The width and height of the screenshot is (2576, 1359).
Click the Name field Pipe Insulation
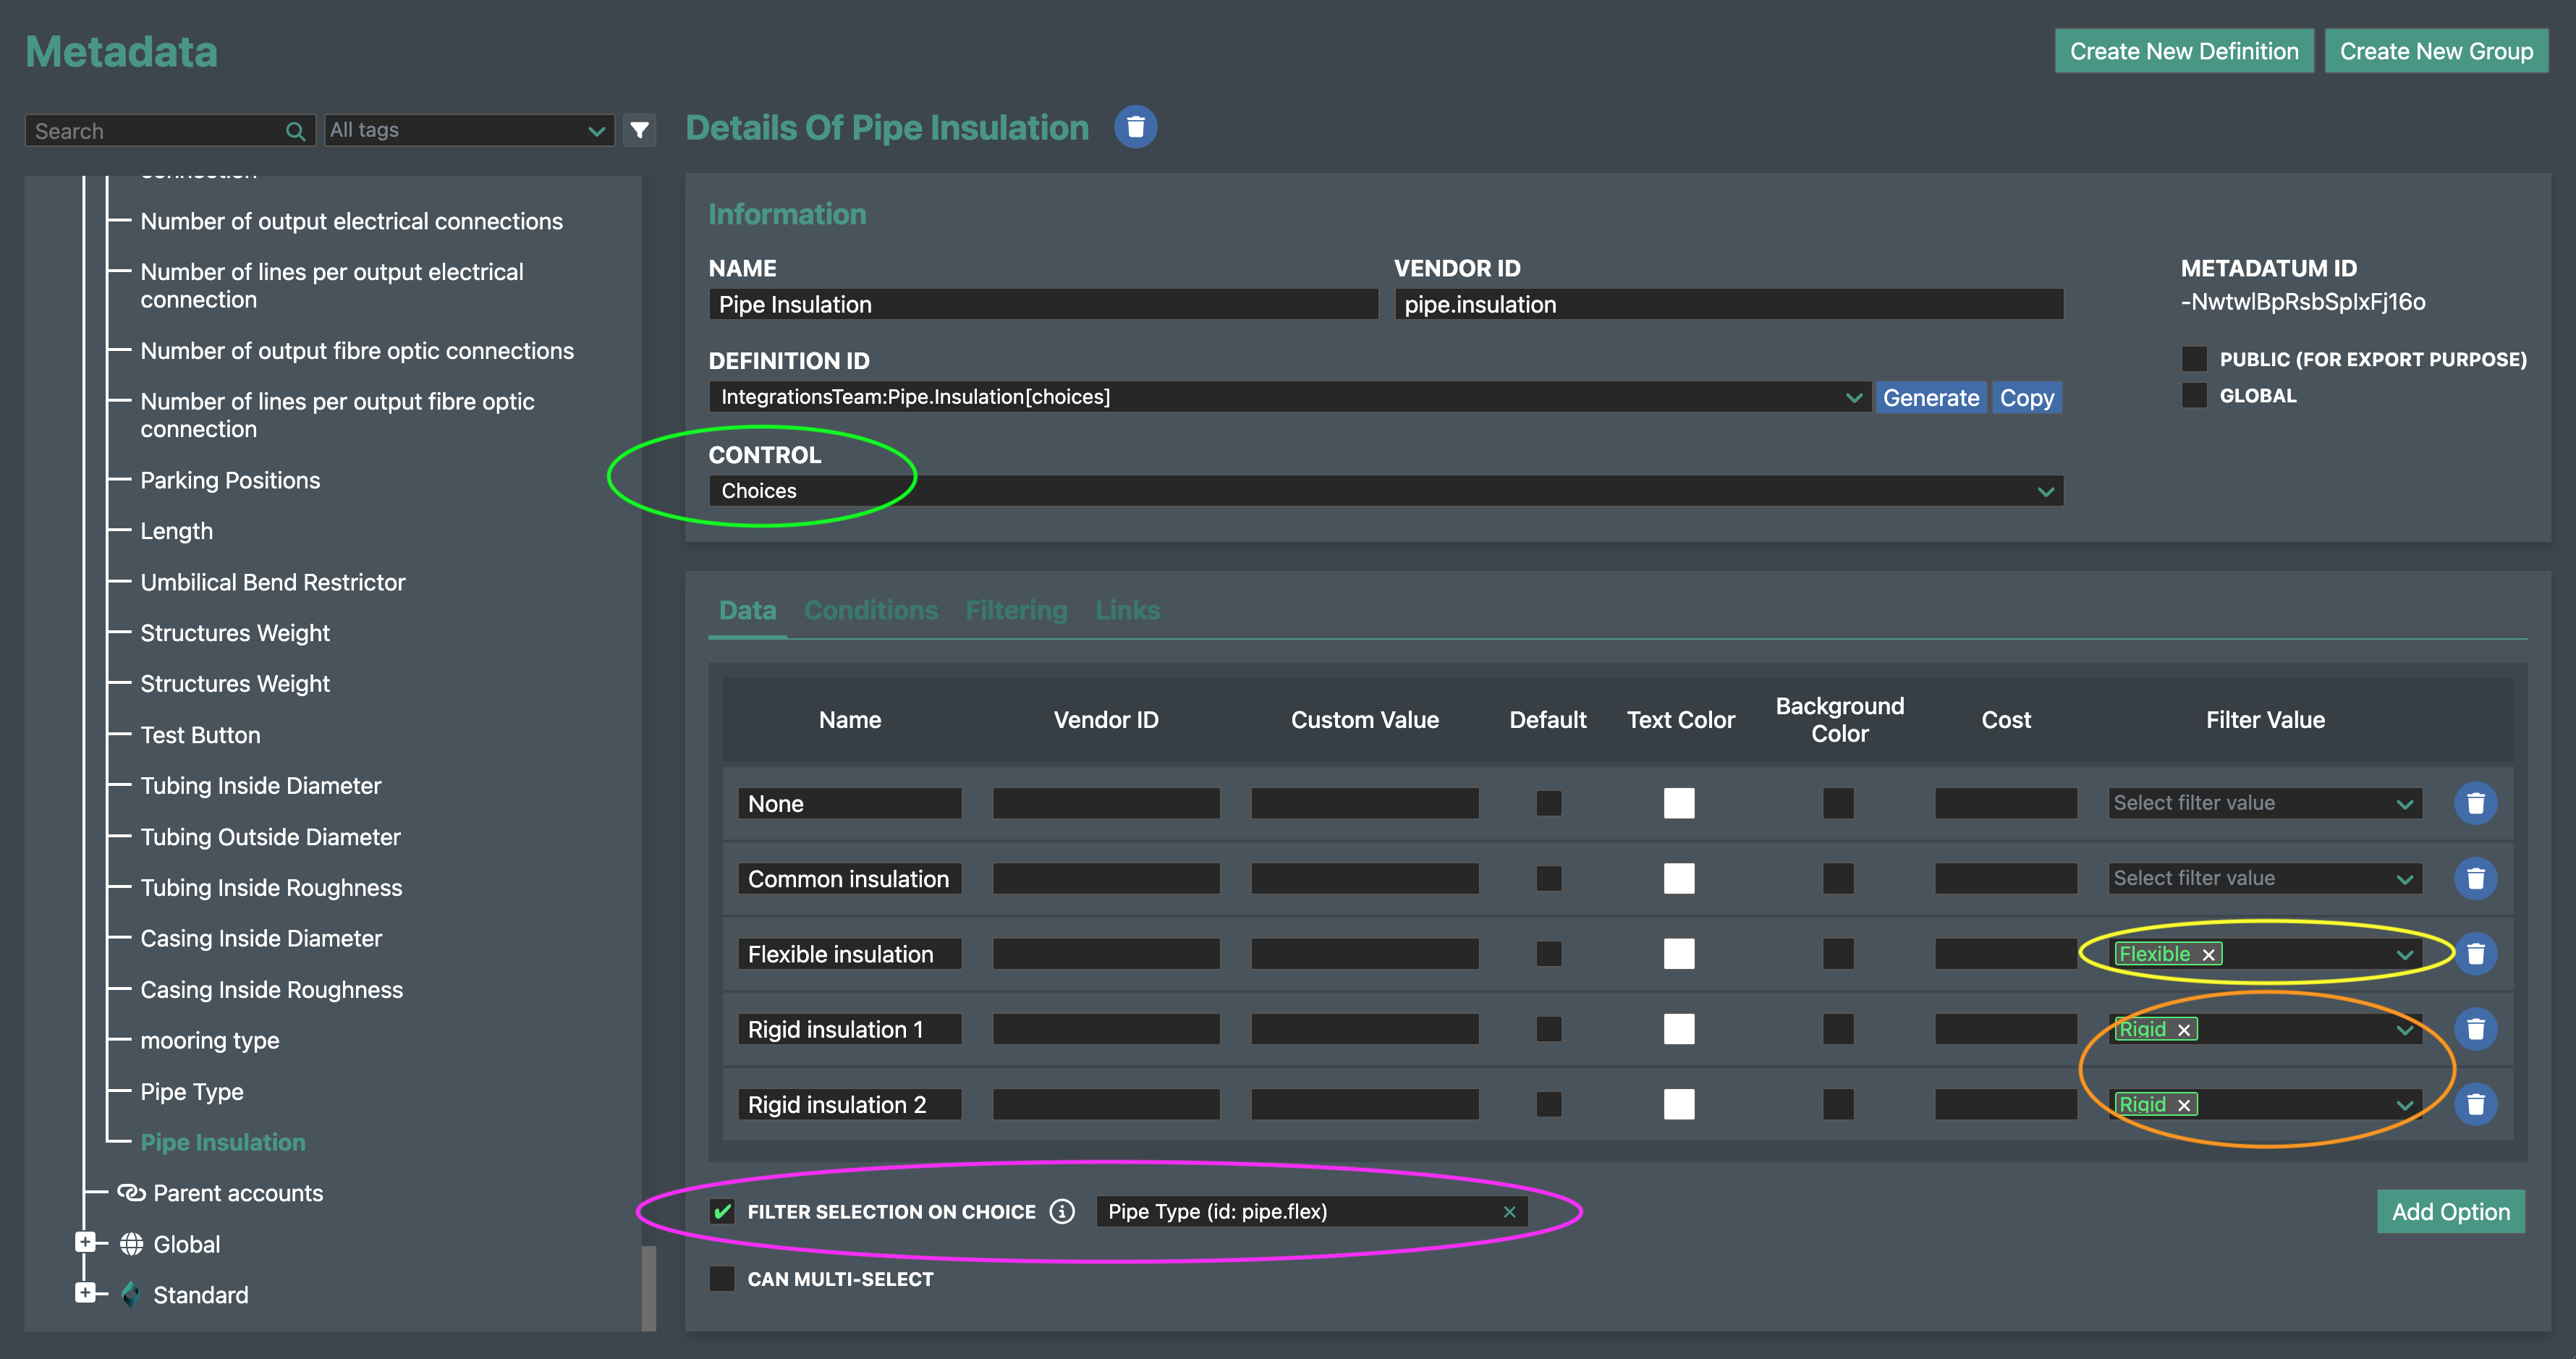pyautogui.click(x=1043, y=304)
